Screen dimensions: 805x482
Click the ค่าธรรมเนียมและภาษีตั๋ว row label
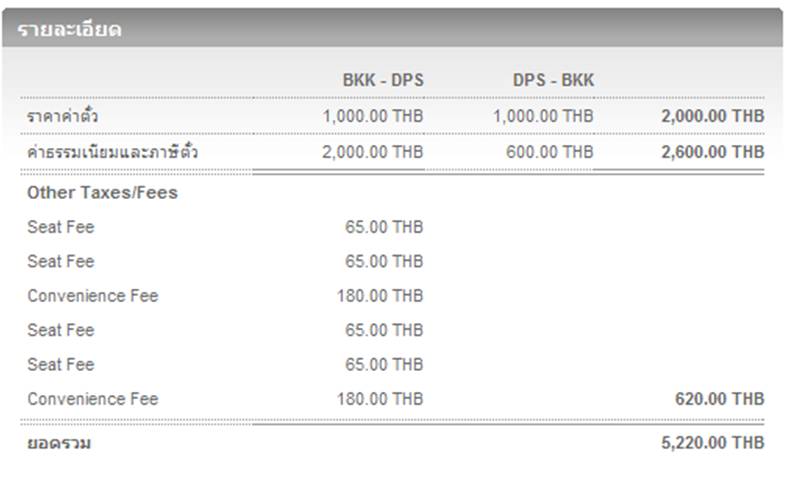coord(112,152)
